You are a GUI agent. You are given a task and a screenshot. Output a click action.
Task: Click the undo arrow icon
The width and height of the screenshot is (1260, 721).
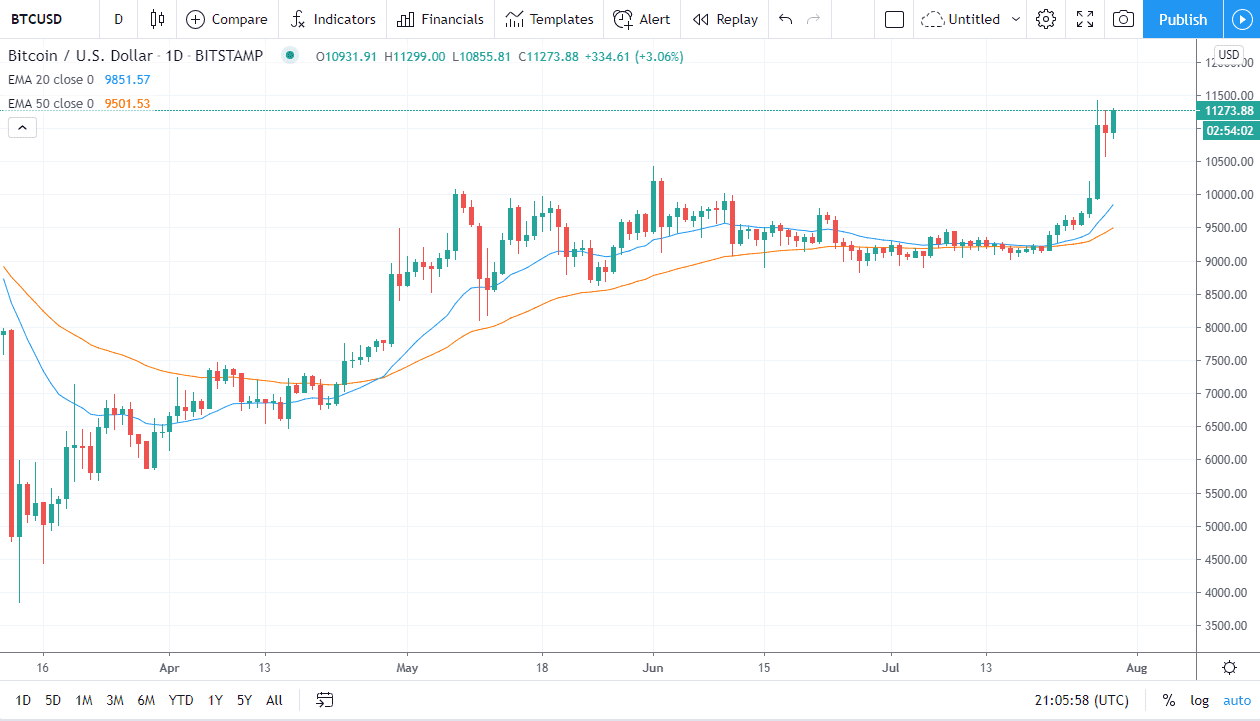786,19
